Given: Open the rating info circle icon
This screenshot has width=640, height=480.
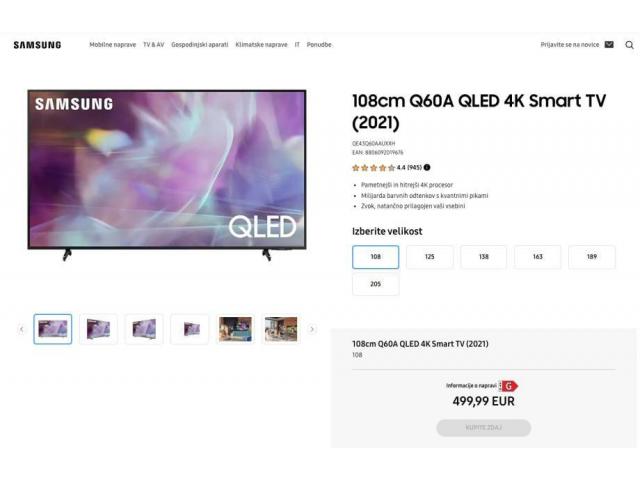Looking at the screenshot, I should click(x=427, y=167).
